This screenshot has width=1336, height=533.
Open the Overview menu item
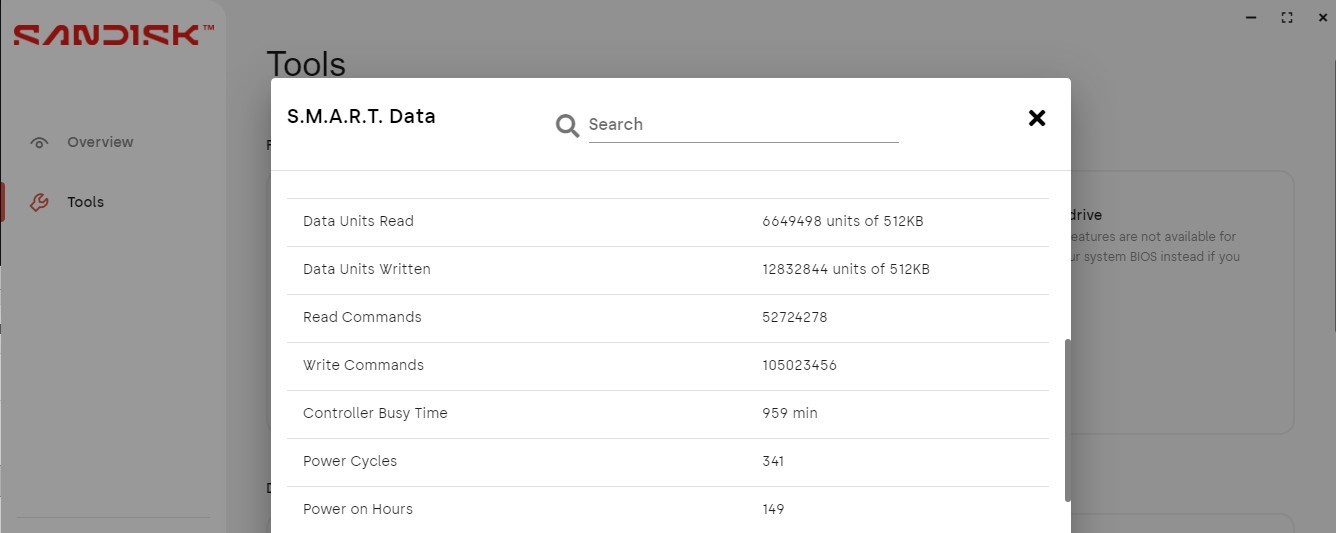[x=100, y=142]
